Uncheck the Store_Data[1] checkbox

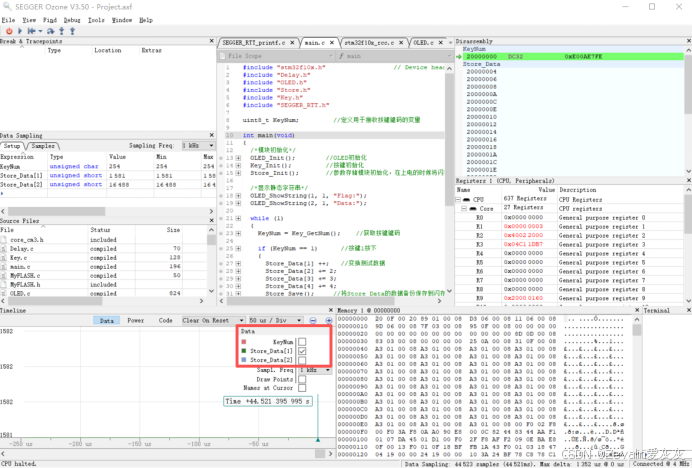pyautogui.click(x=302, y=351)
